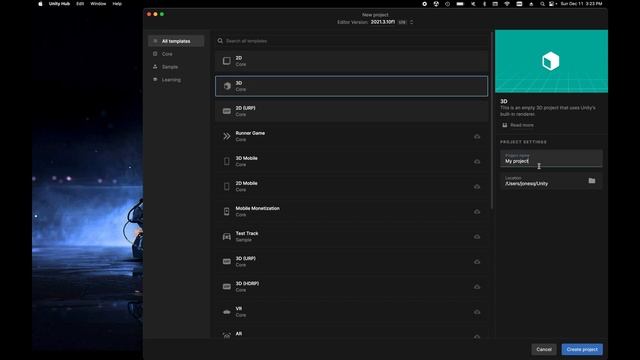Download the 3D (URP) template via cloud icon
Image resolution: width=640 pixels, height=360 pixels.
point(477,262)
